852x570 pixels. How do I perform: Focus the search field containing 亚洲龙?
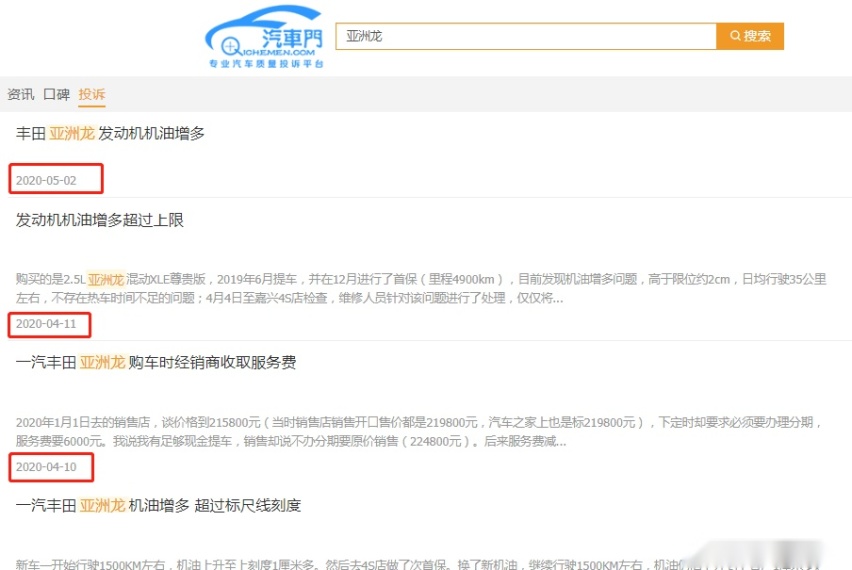526,36
